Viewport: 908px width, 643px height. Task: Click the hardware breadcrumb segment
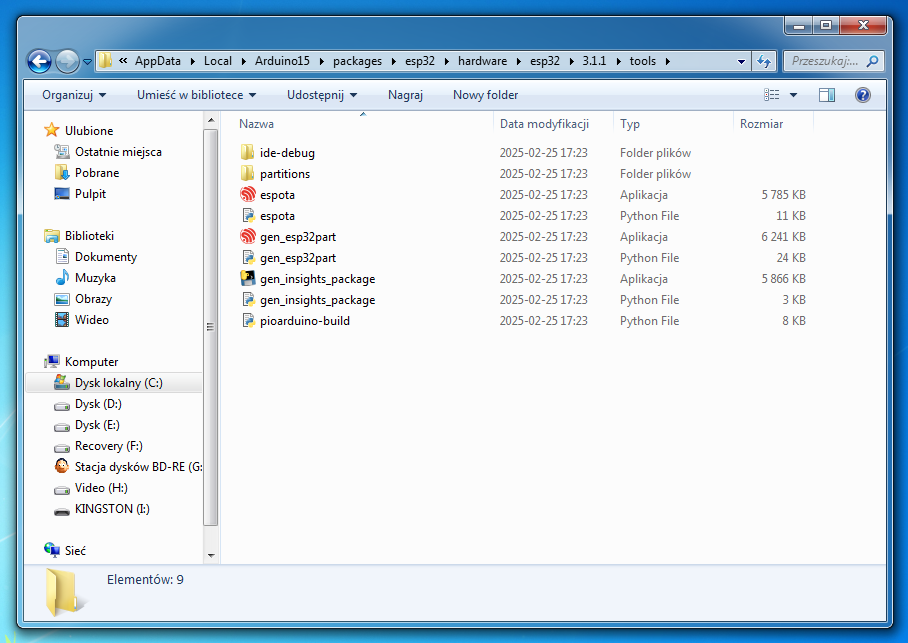[x=482, y=61]
